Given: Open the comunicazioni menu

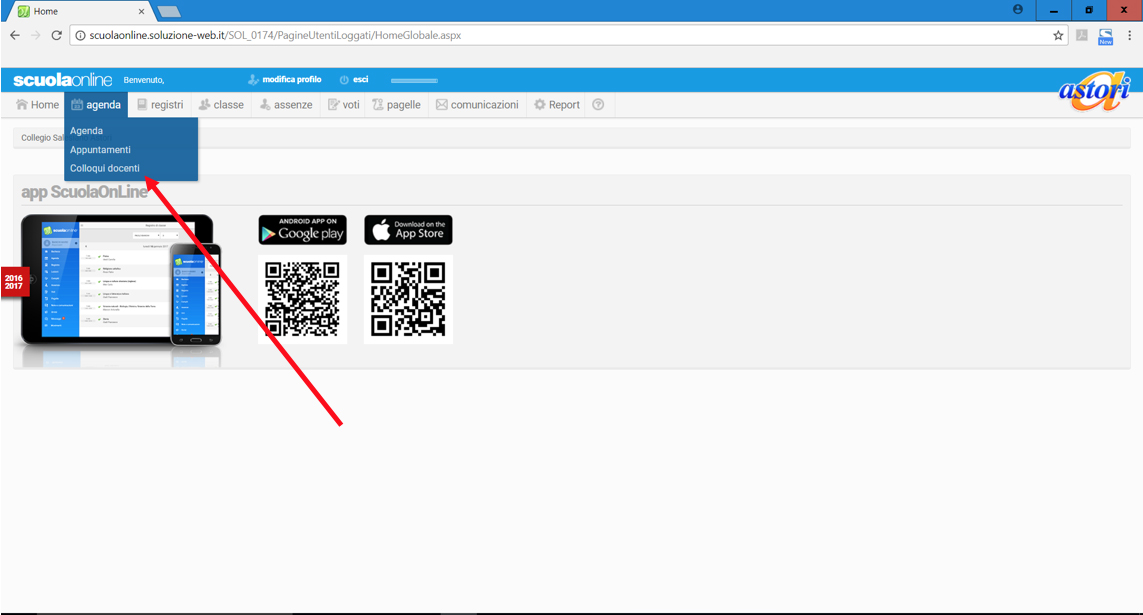Looking at the screenshot, I should coord(477,104).
